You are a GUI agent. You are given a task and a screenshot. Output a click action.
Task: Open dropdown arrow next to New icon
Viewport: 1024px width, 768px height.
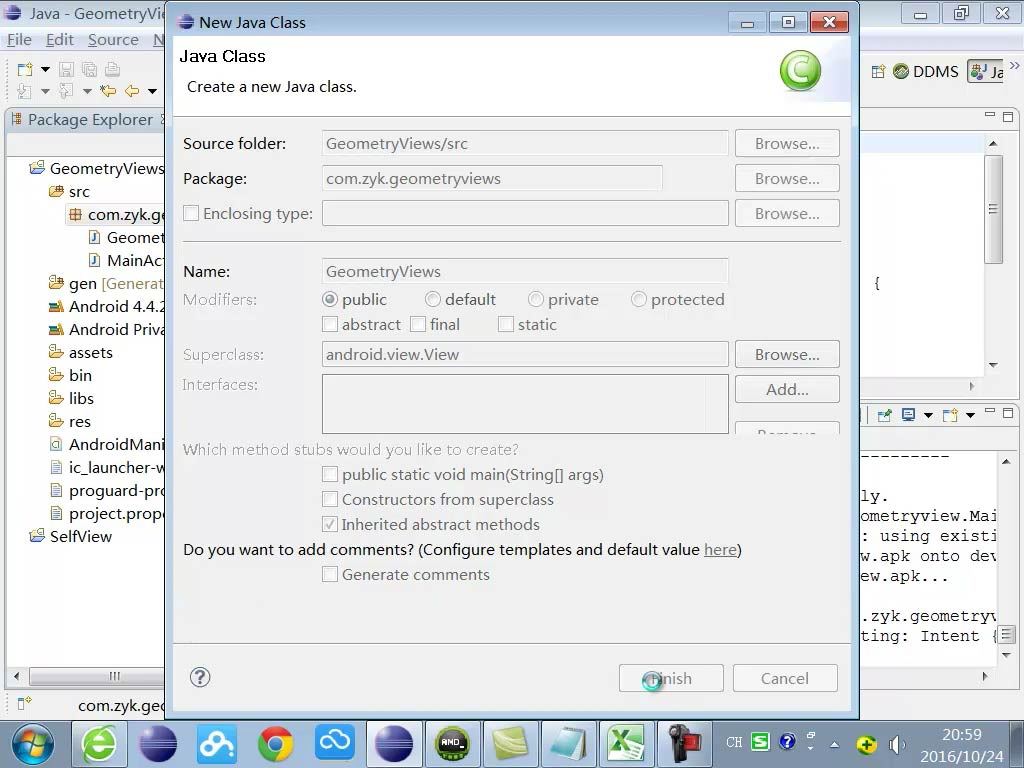tap(45, 69)
